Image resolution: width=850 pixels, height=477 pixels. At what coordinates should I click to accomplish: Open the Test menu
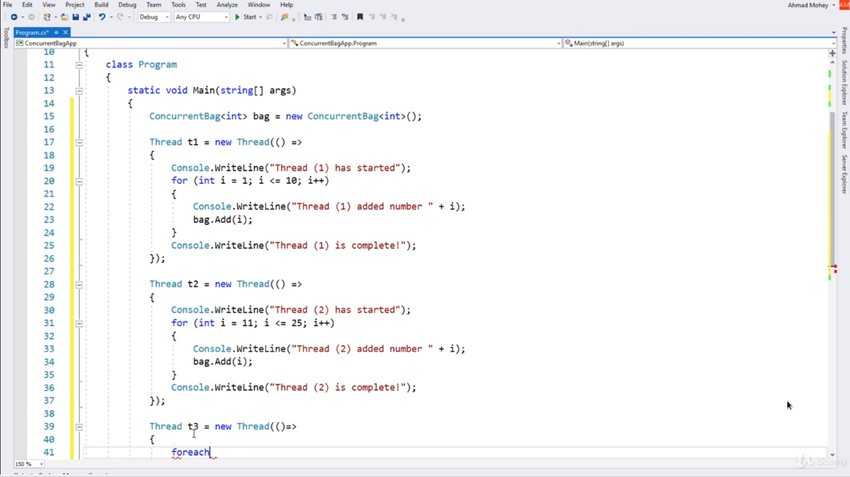pos(201,5)
